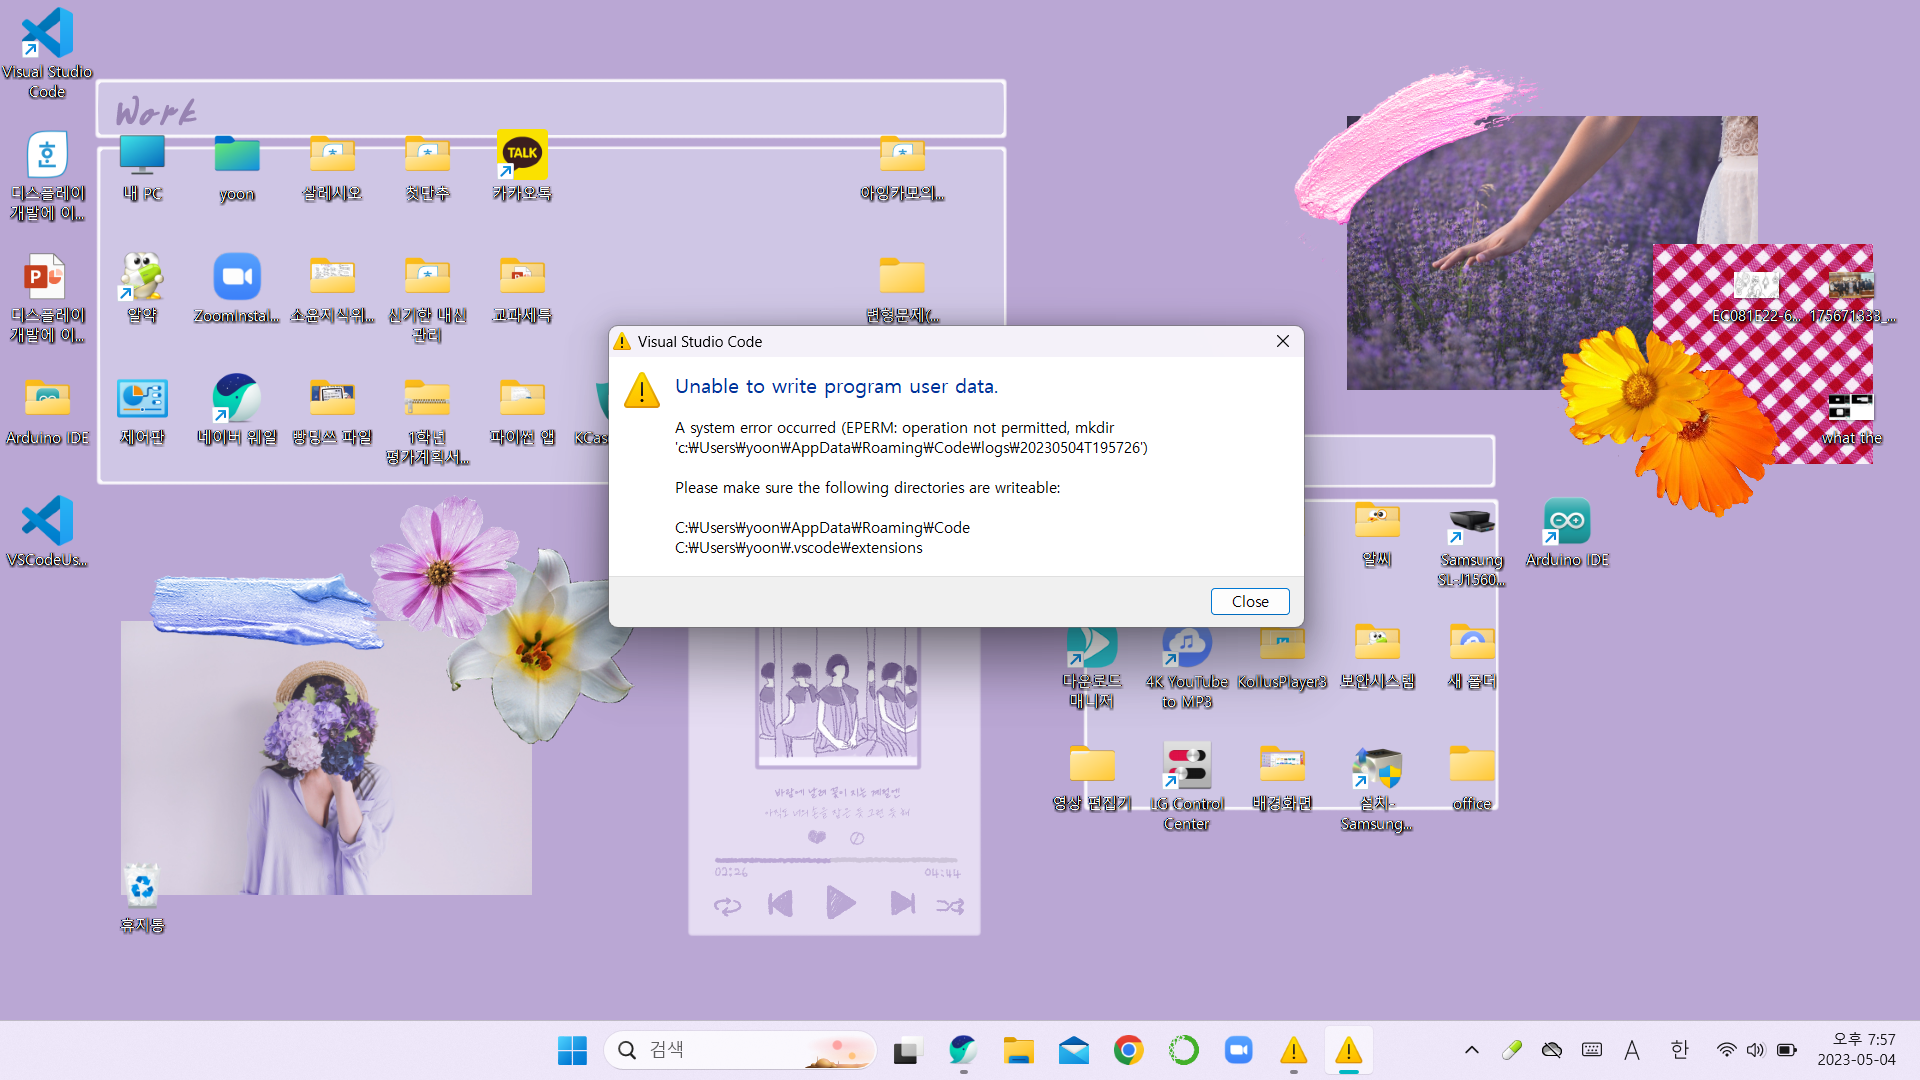Select the 디스플레이 개발에 PowerPoint file icon

pos(47,298)
